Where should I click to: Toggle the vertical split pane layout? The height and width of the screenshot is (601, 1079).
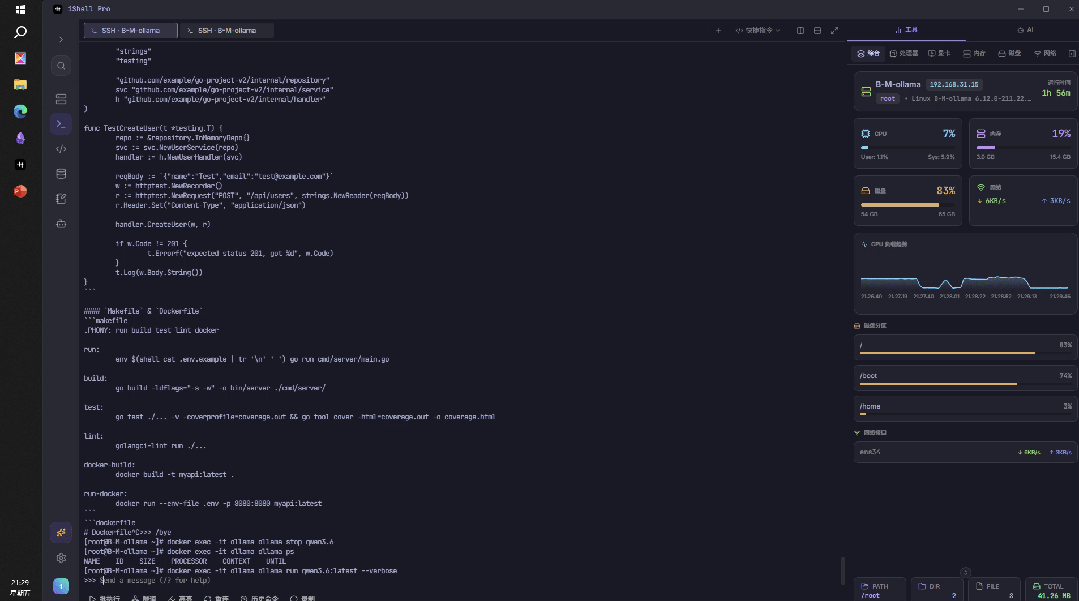pyautogui.click(x=800, y=30)
